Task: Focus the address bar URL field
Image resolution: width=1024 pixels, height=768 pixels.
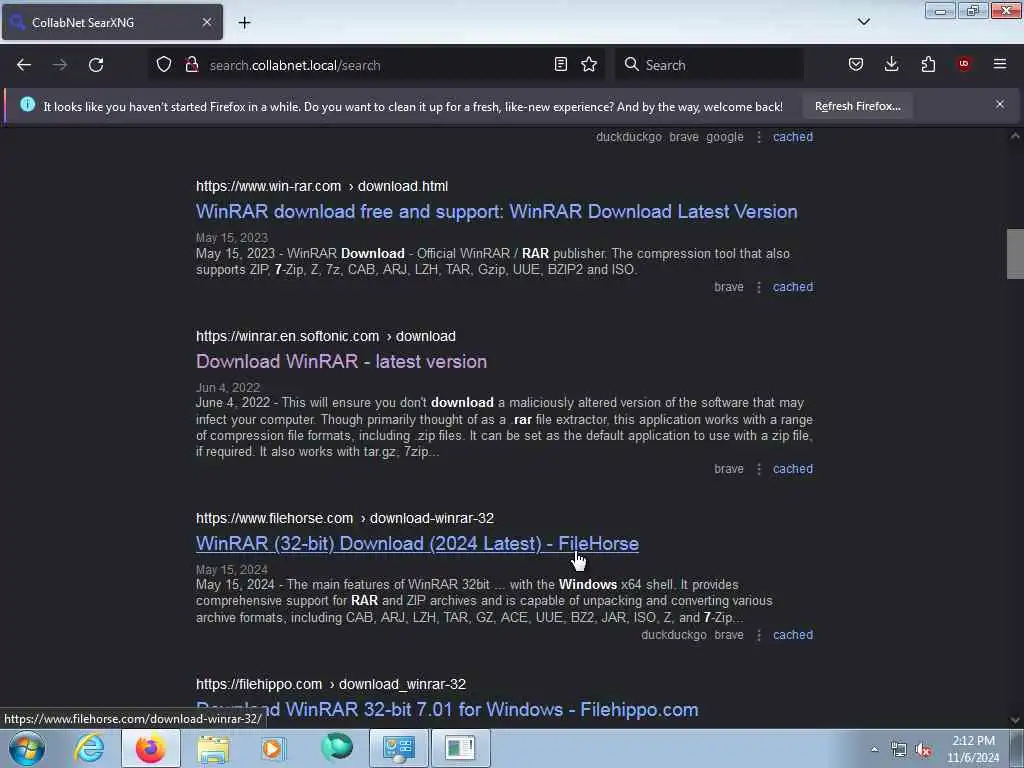Action: (x=379, y=65)
